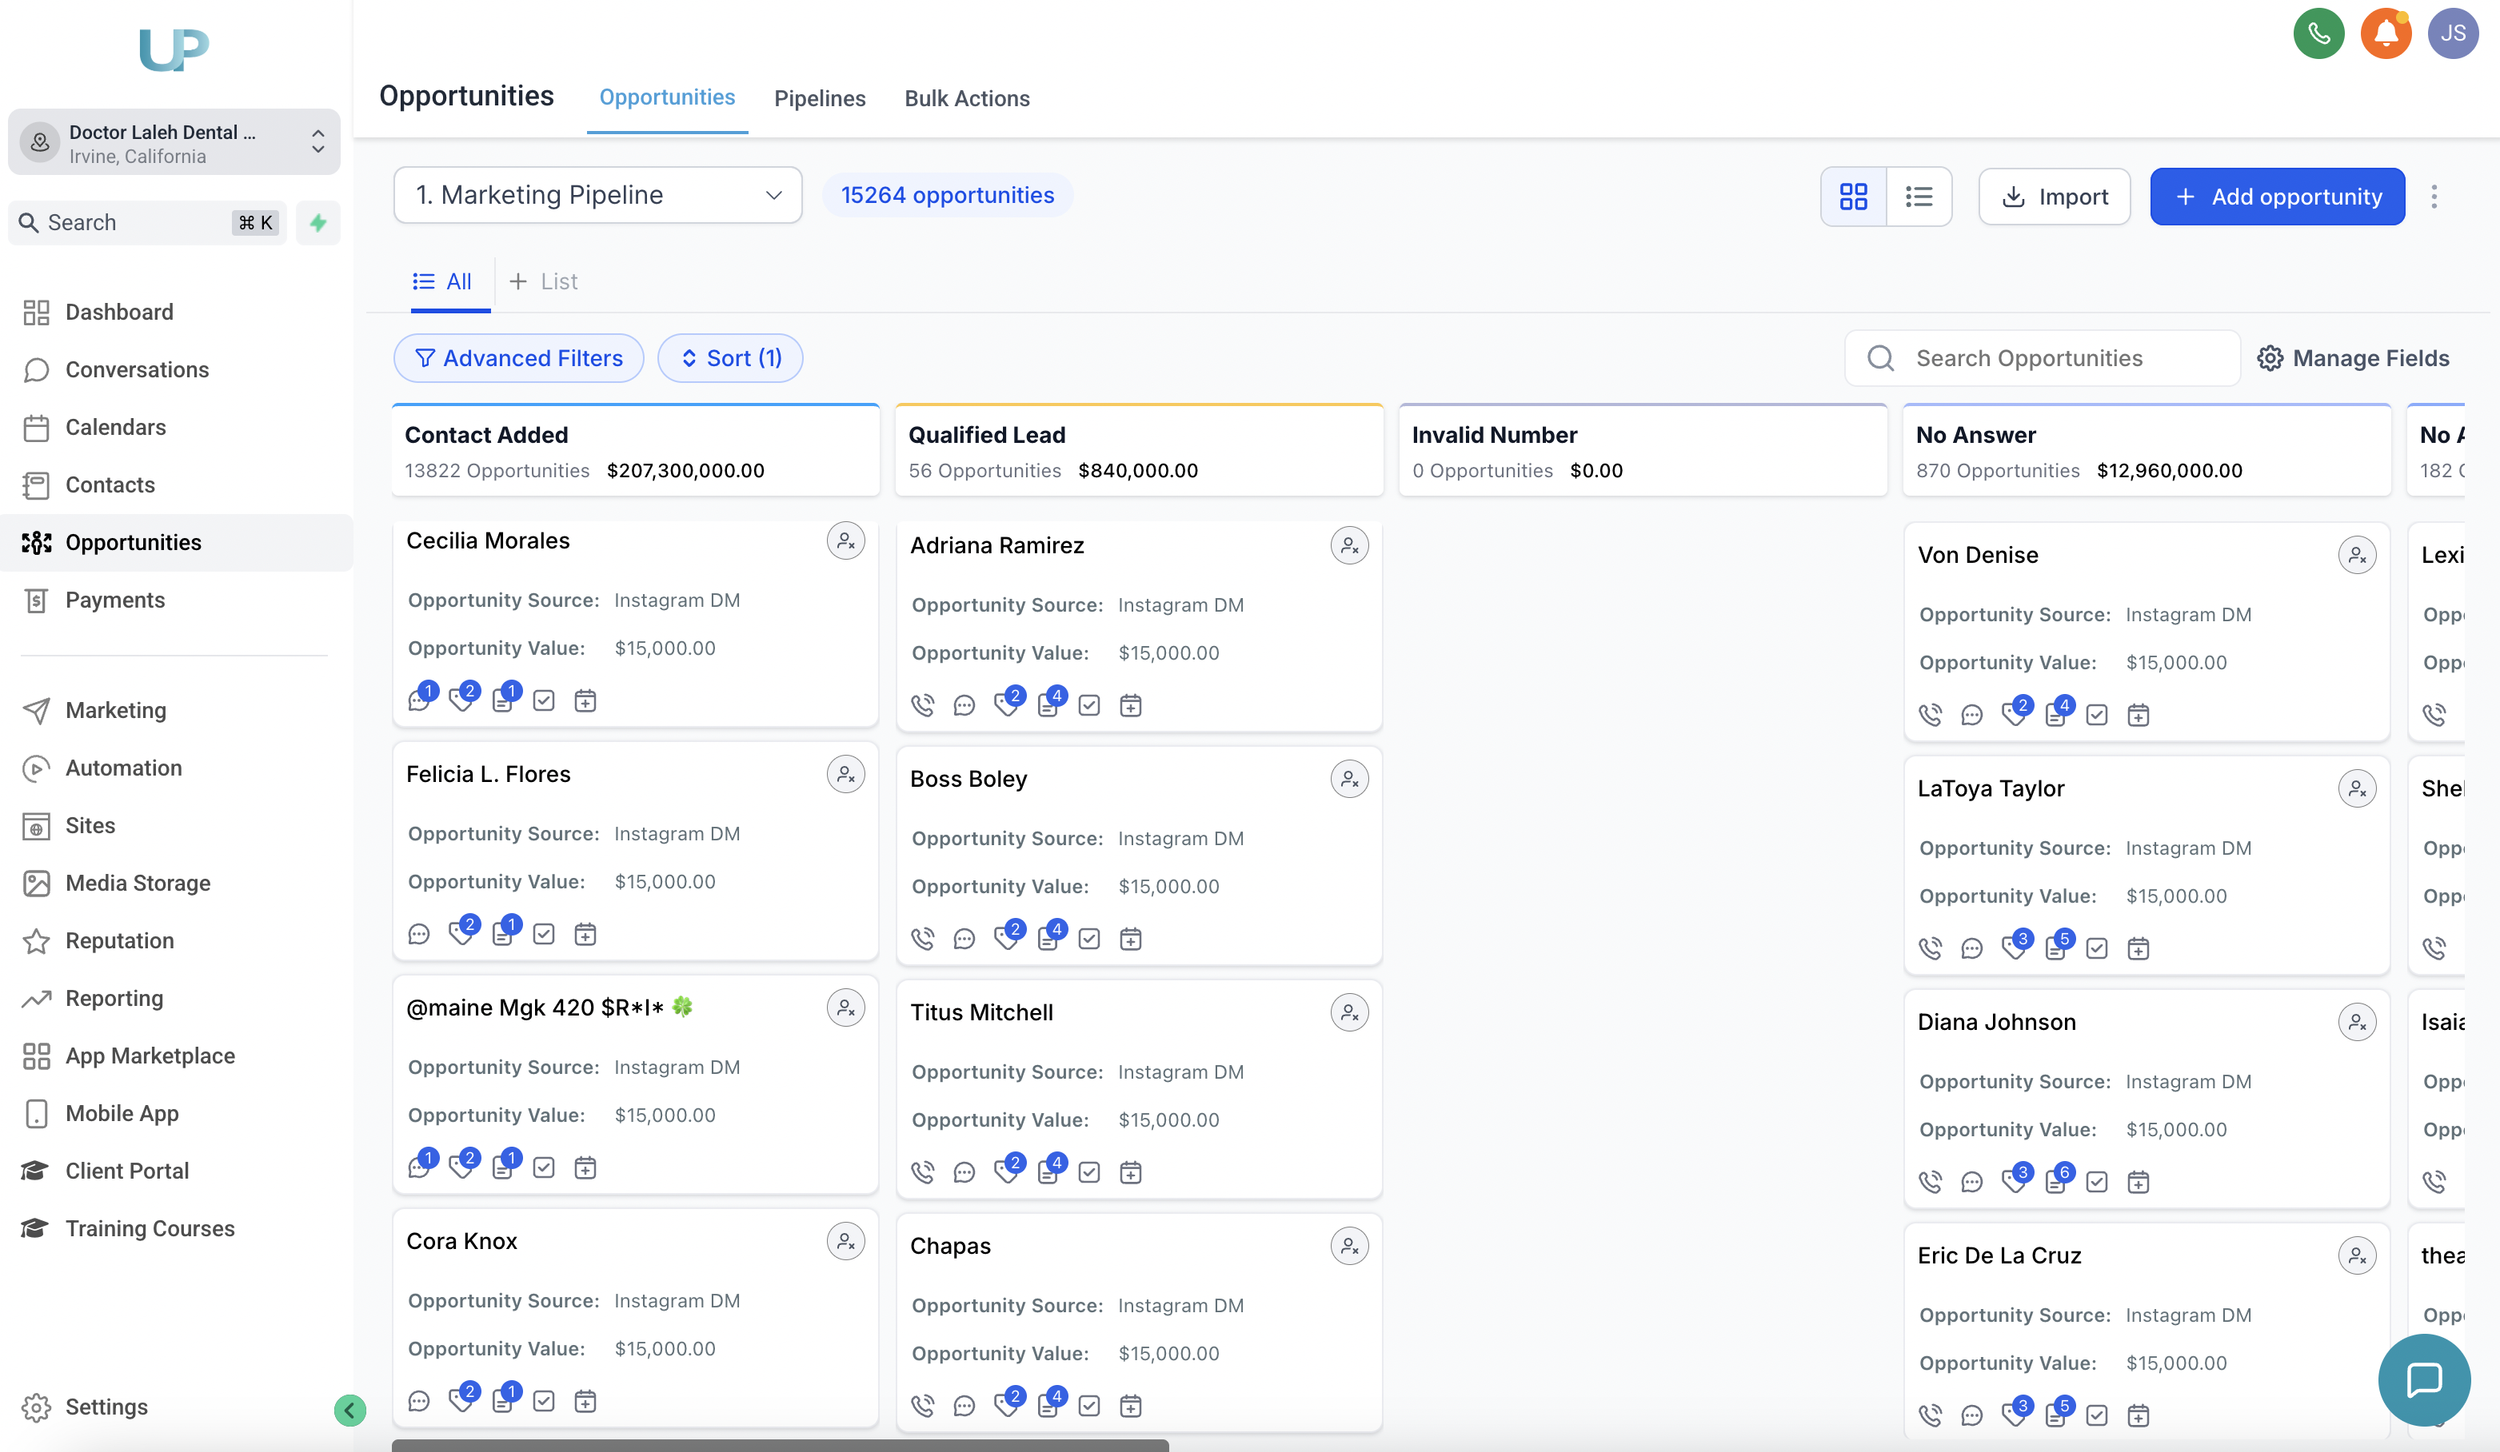Click the lightning quick actions icon
Screen dimensions: 2500x1452
[x=318, y=223]
